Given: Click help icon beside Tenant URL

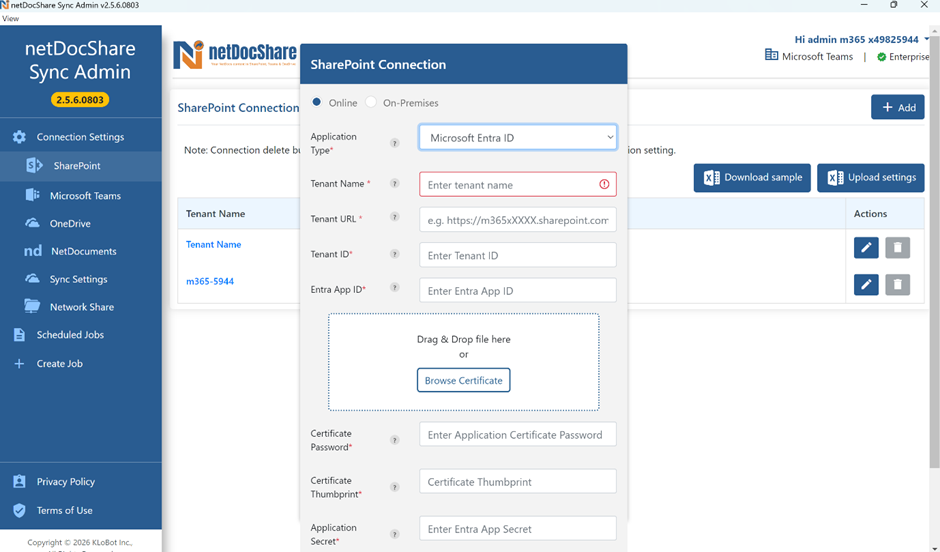Looking at the screenshot, I should coord(394,217).
